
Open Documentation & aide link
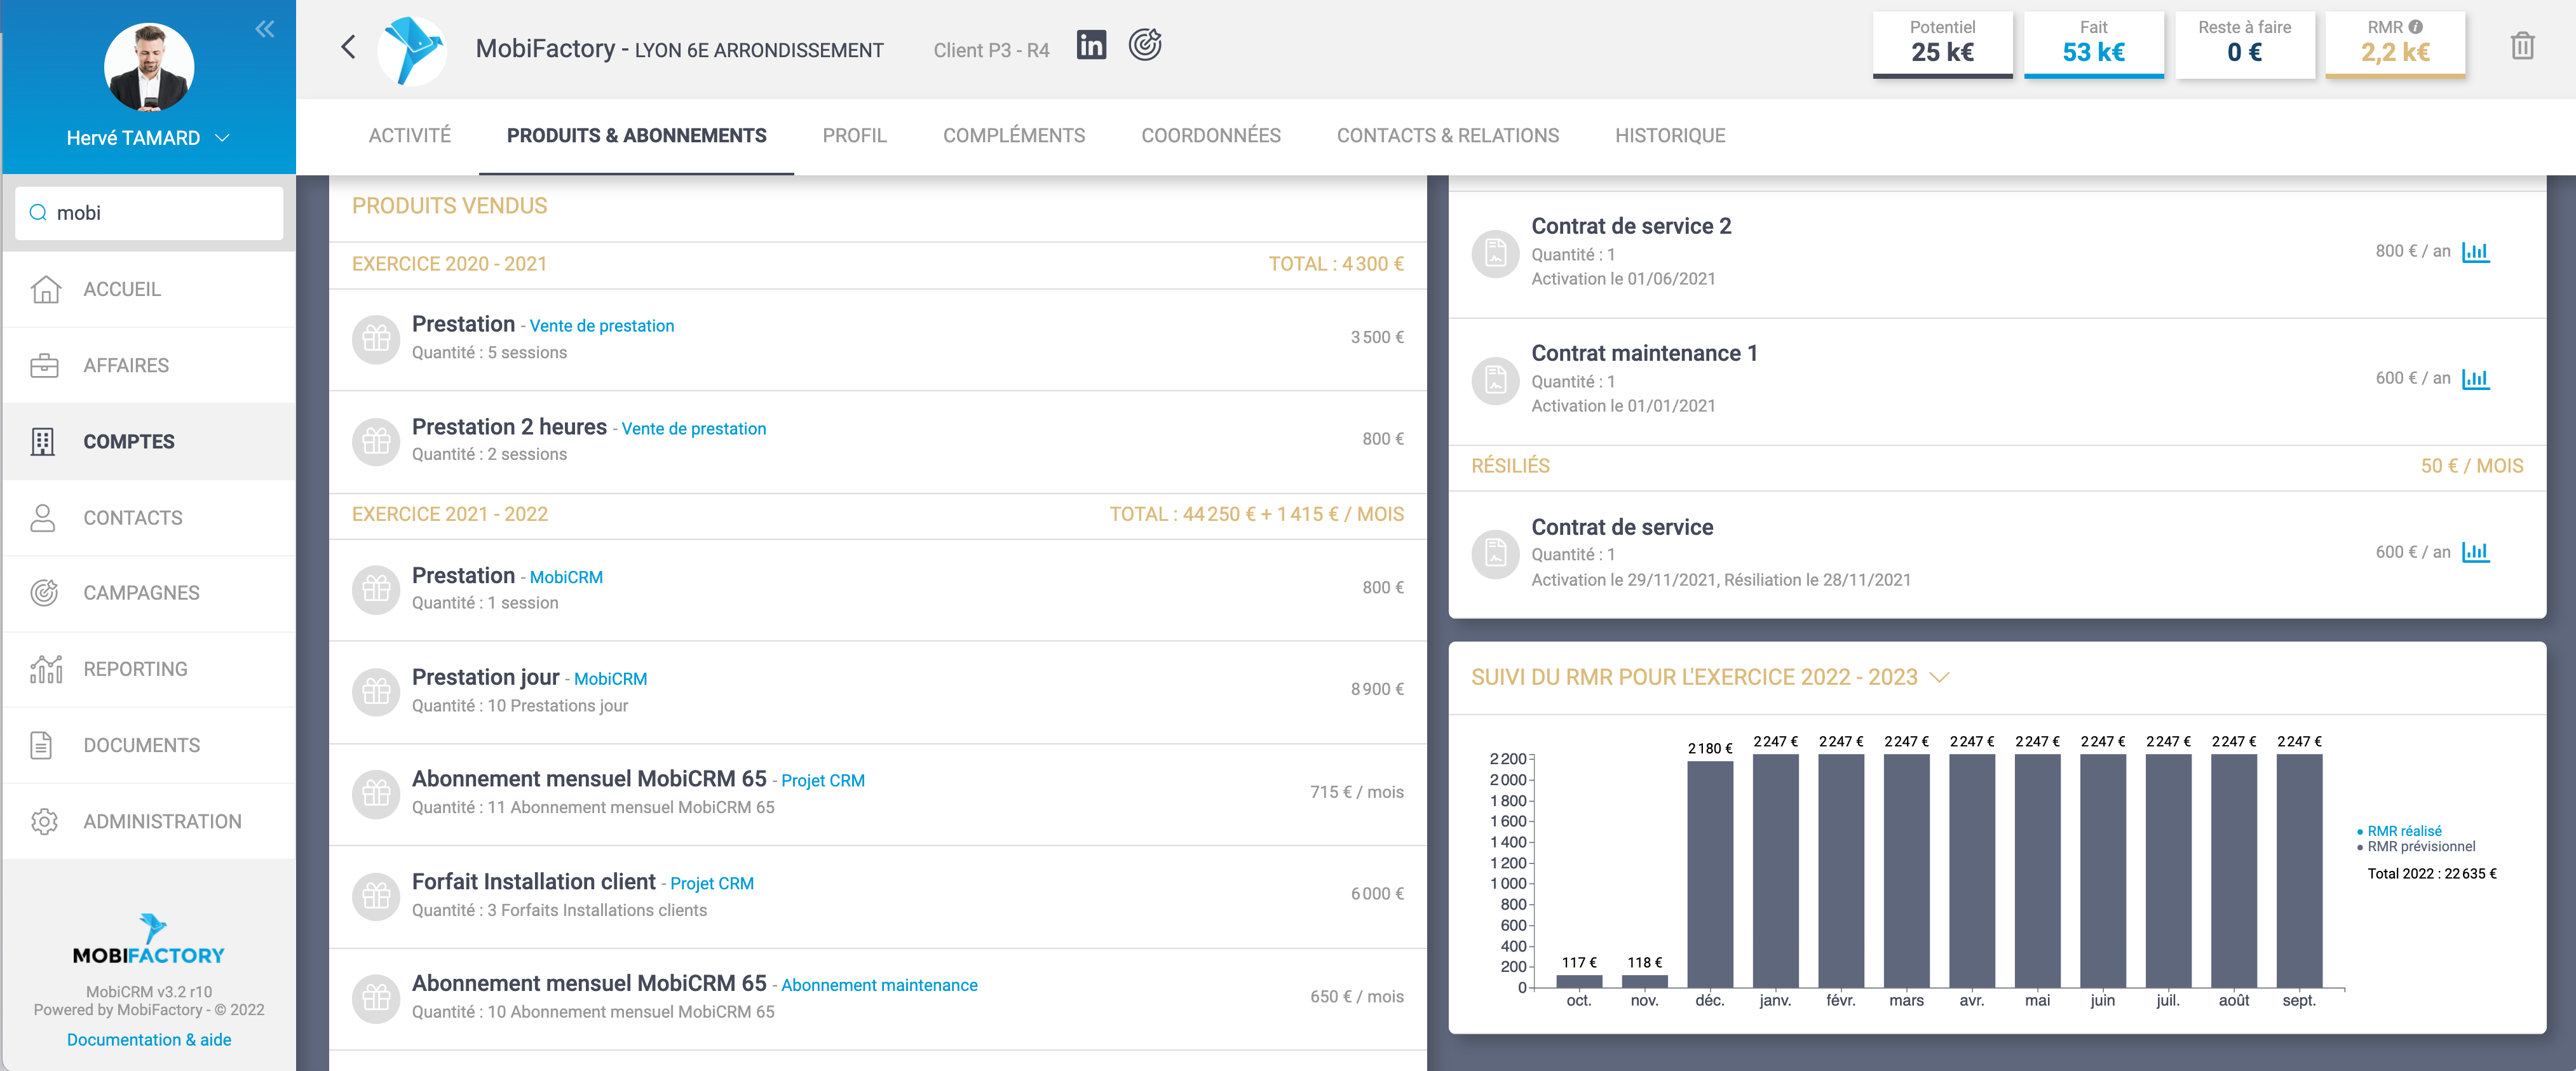tap(149, 1040)
